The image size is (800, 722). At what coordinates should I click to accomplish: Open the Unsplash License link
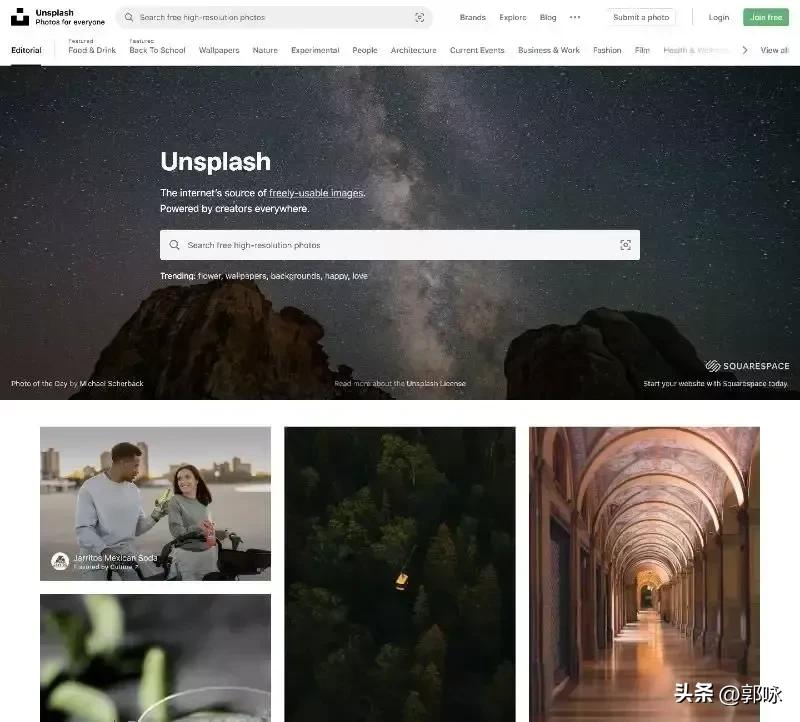point(436,384)
